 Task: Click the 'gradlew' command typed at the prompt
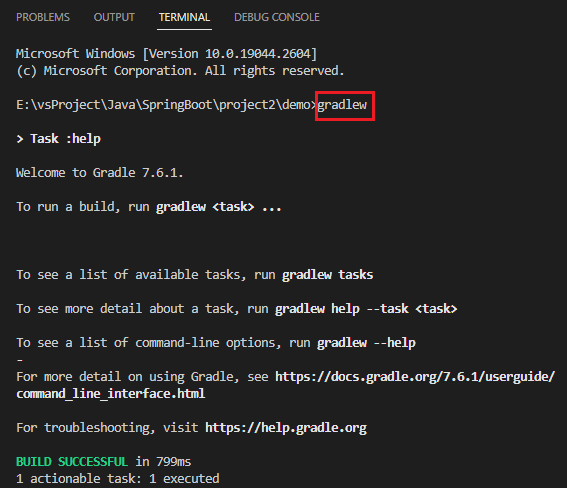click(342, 105)
